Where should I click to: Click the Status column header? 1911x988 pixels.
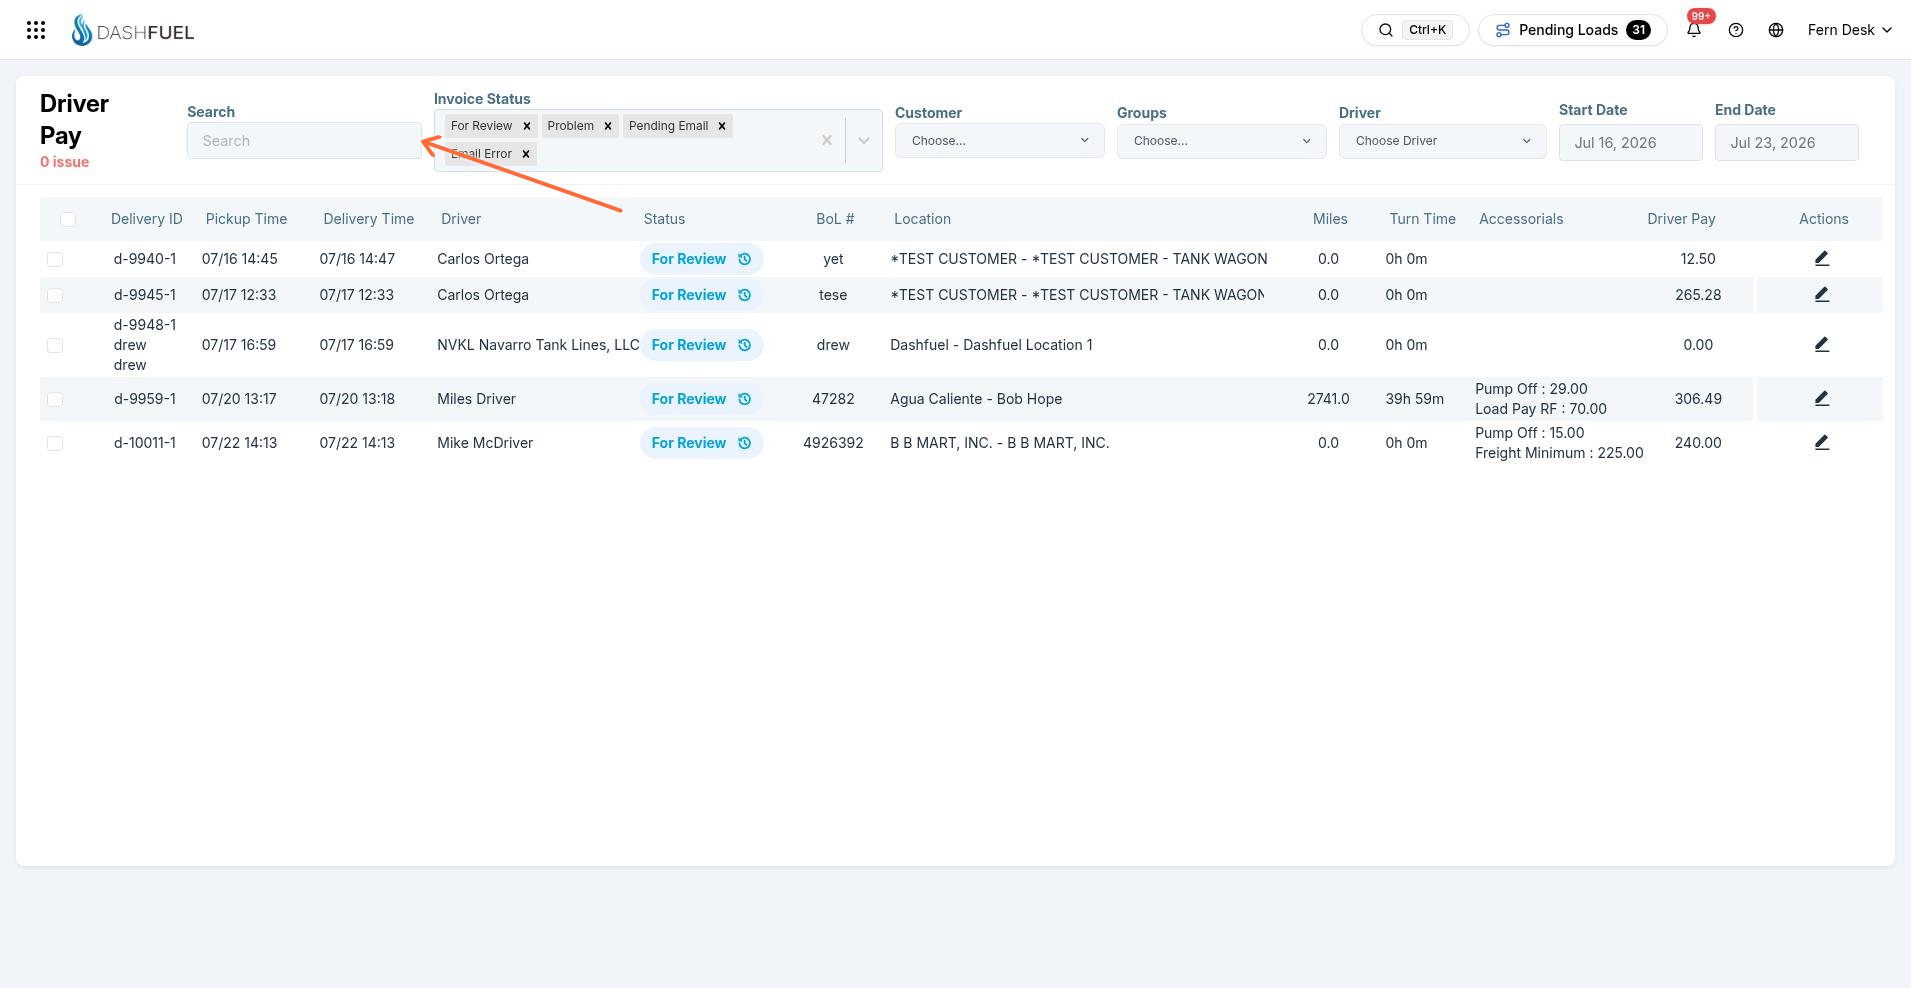[x=664, y=219]
